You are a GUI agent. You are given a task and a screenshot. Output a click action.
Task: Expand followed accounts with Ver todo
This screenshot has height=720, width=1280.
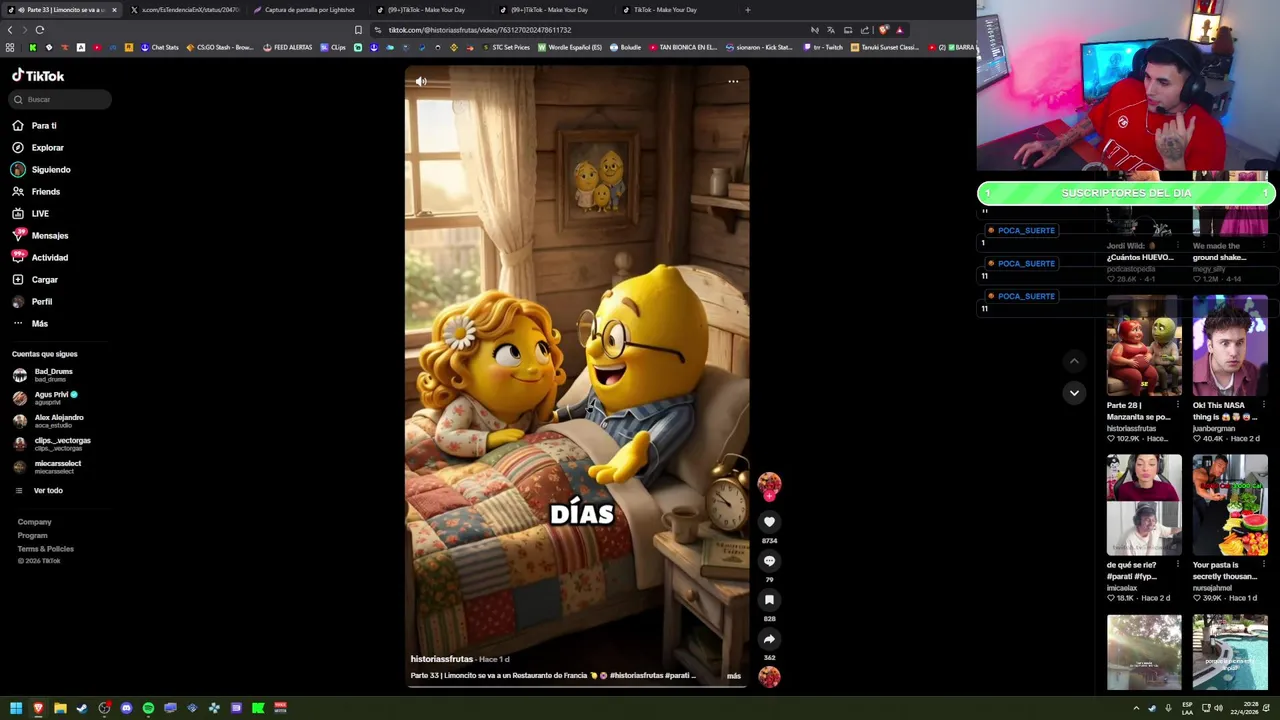39,491
